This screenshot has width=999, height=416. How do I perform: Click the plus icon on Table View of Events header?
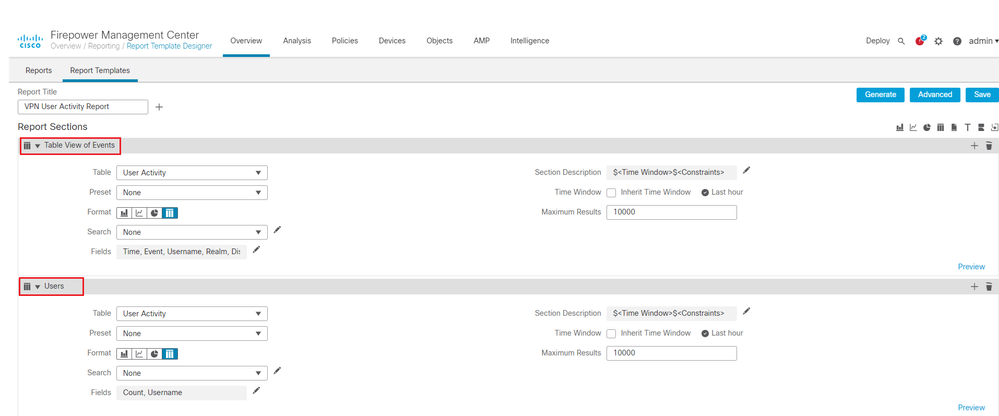[974, 146]
